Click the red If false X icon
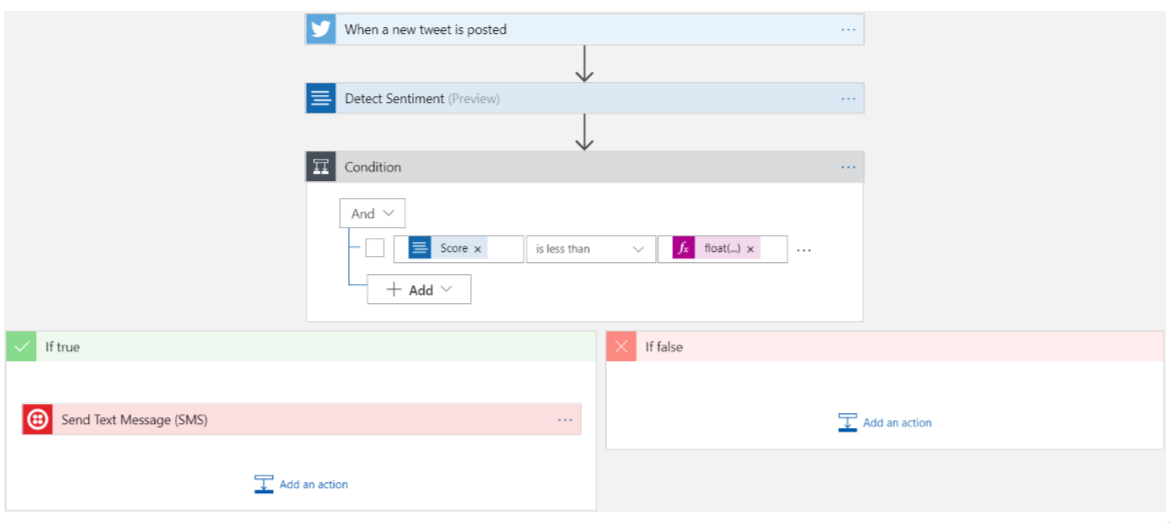 coord(621,347)
